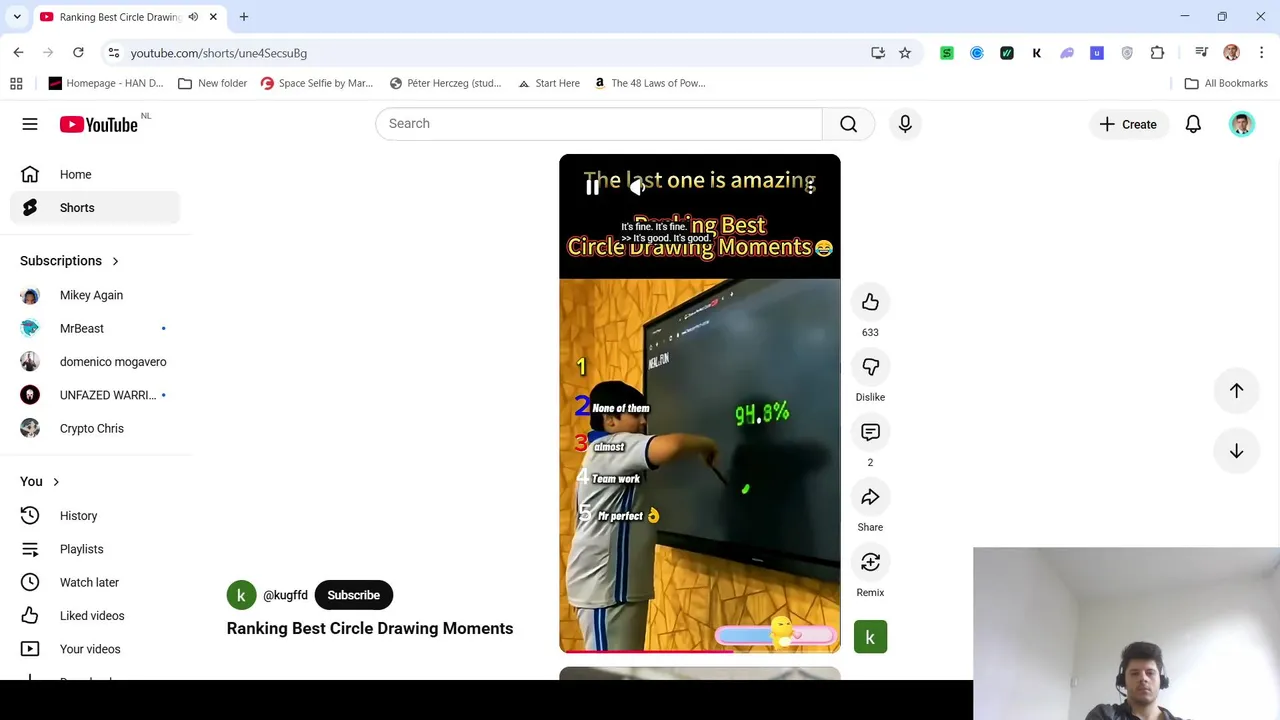The height and width of the screenshot is (720, 1280).
Task: Open the notifications bell
Action: [1193, 124]
